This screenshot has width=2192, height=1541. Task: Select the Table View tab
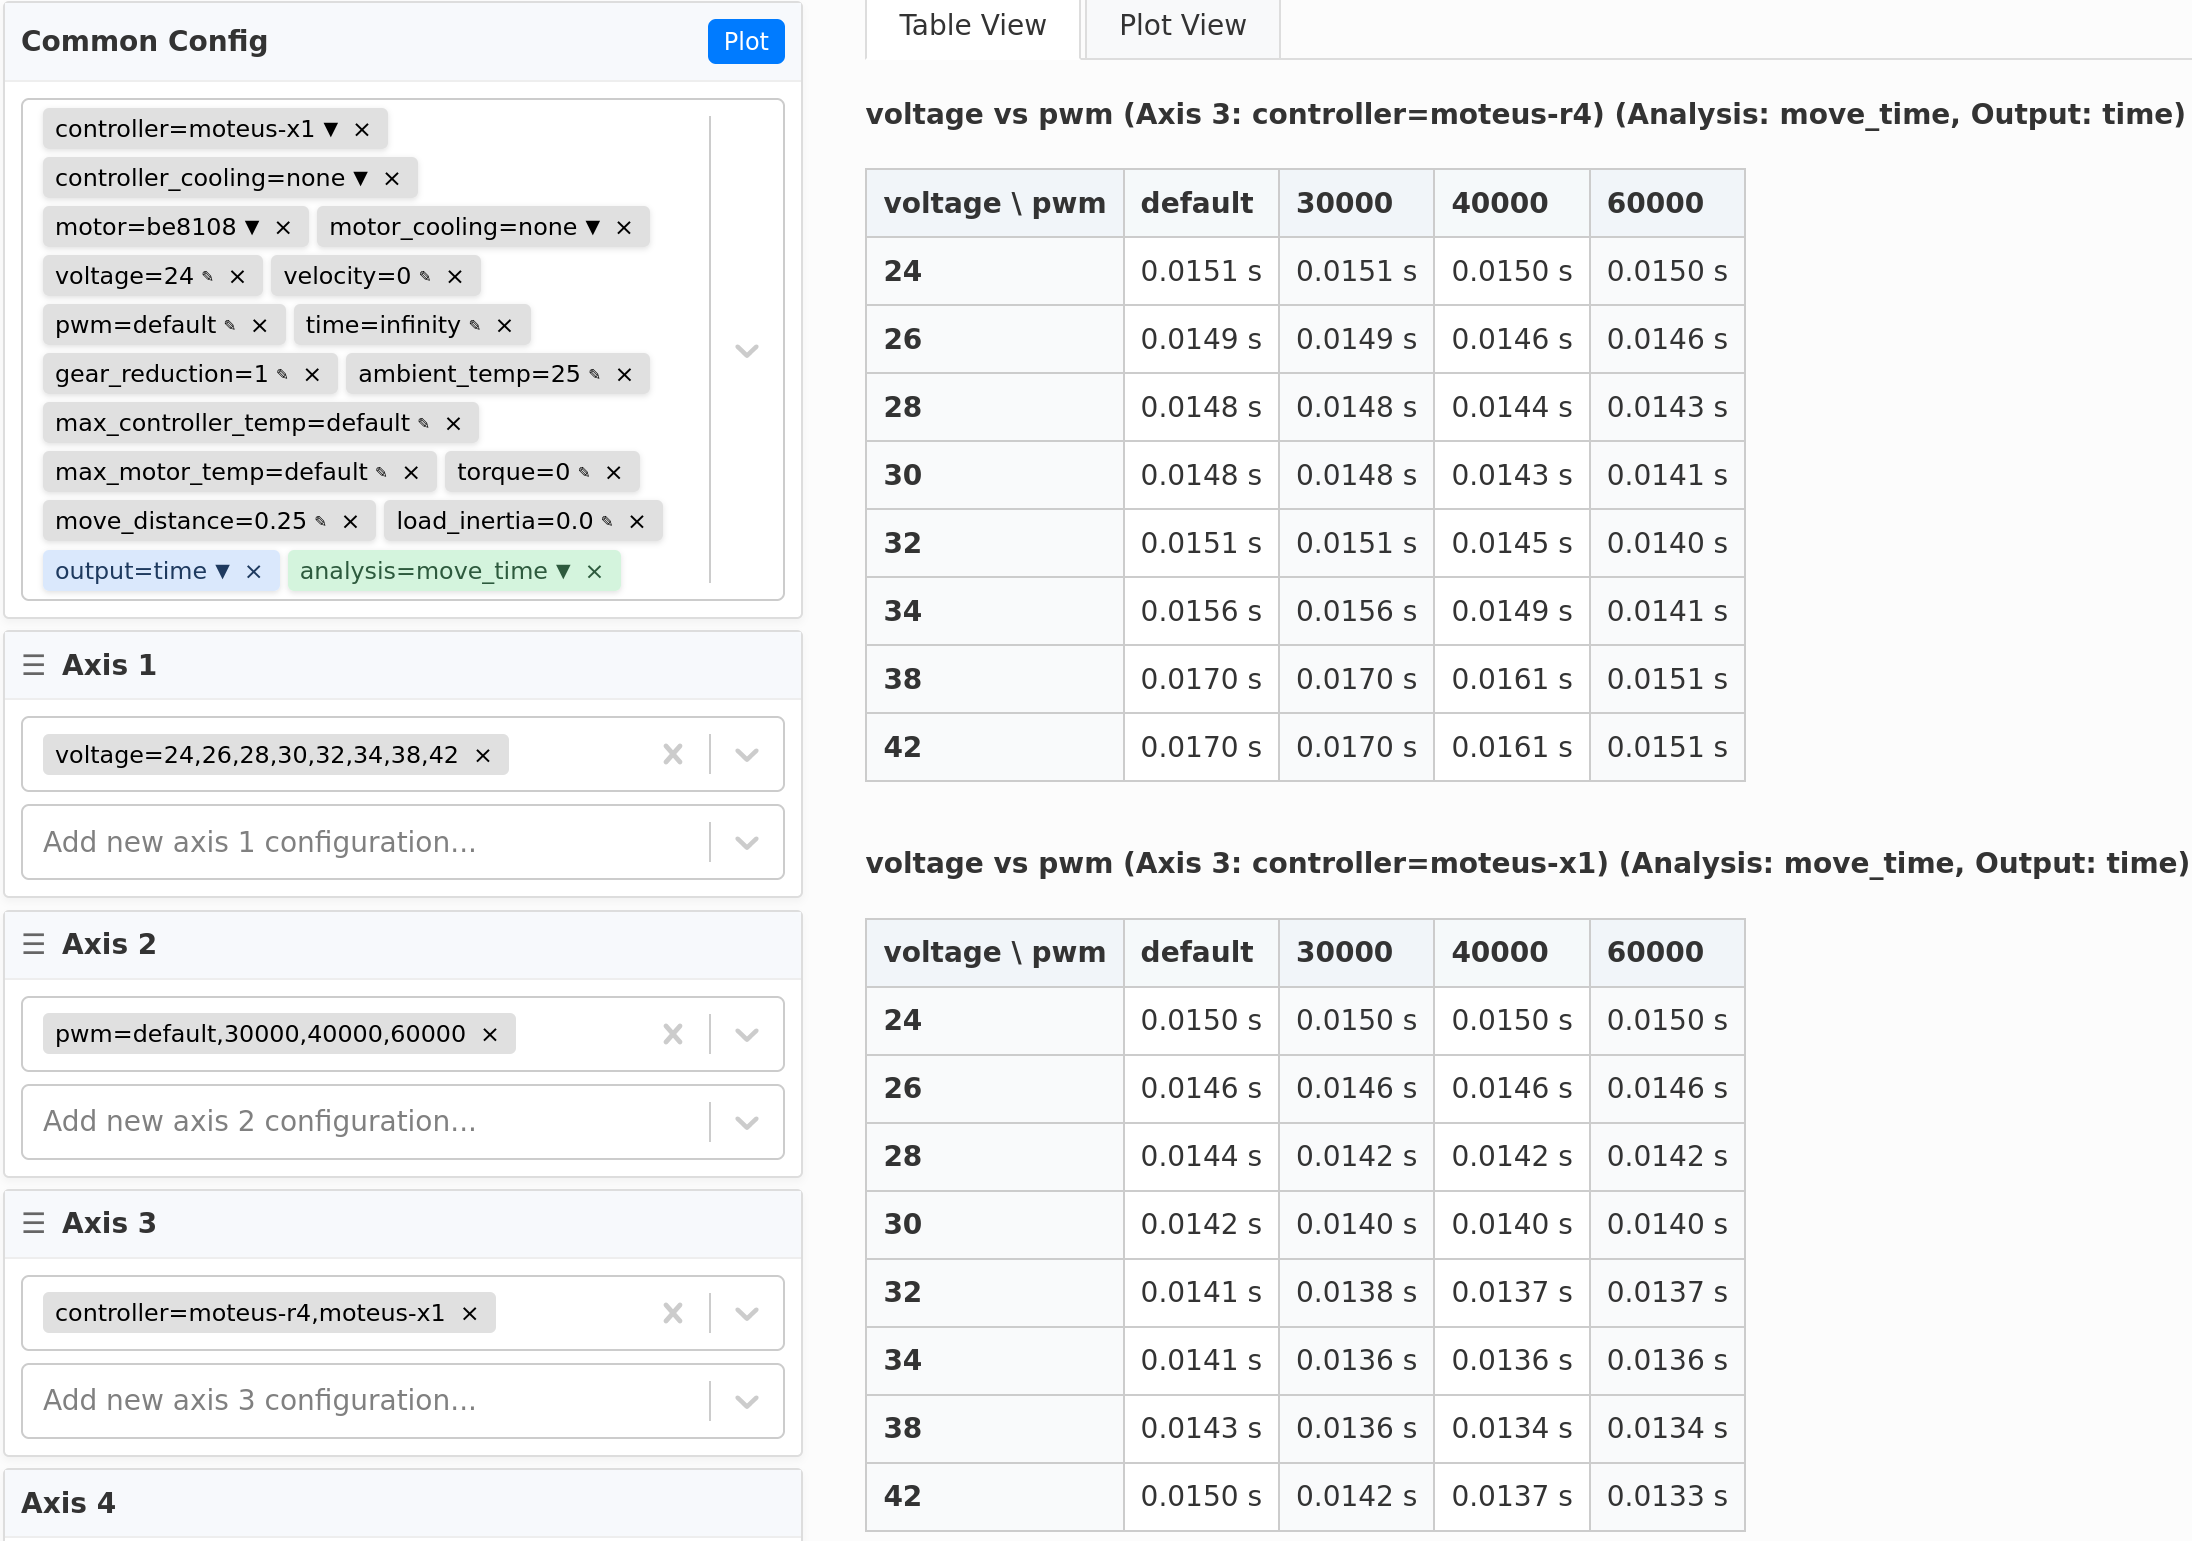click(972, 26)
